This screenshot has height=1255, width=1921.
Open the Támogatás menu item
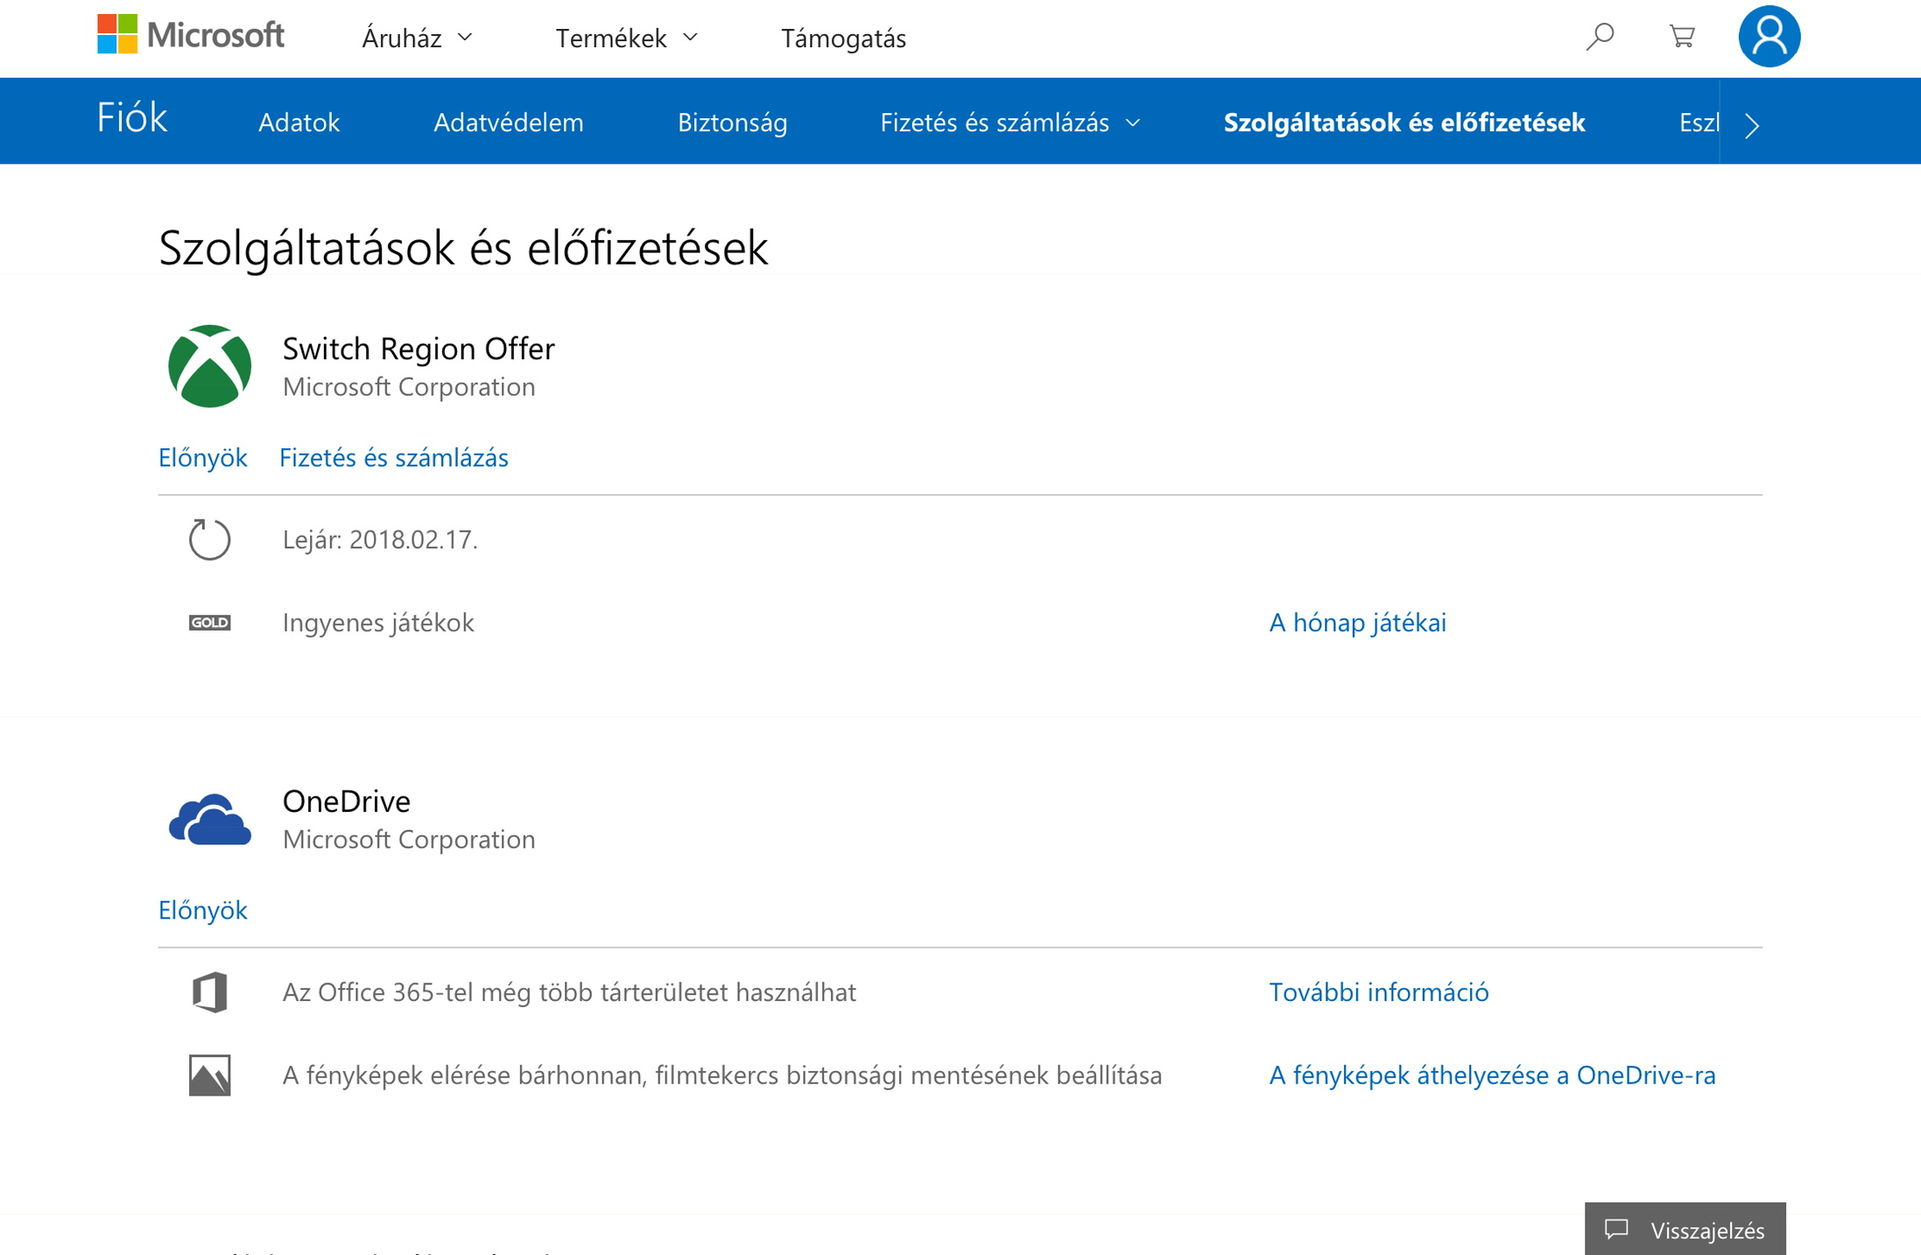(x=843, y=38)
